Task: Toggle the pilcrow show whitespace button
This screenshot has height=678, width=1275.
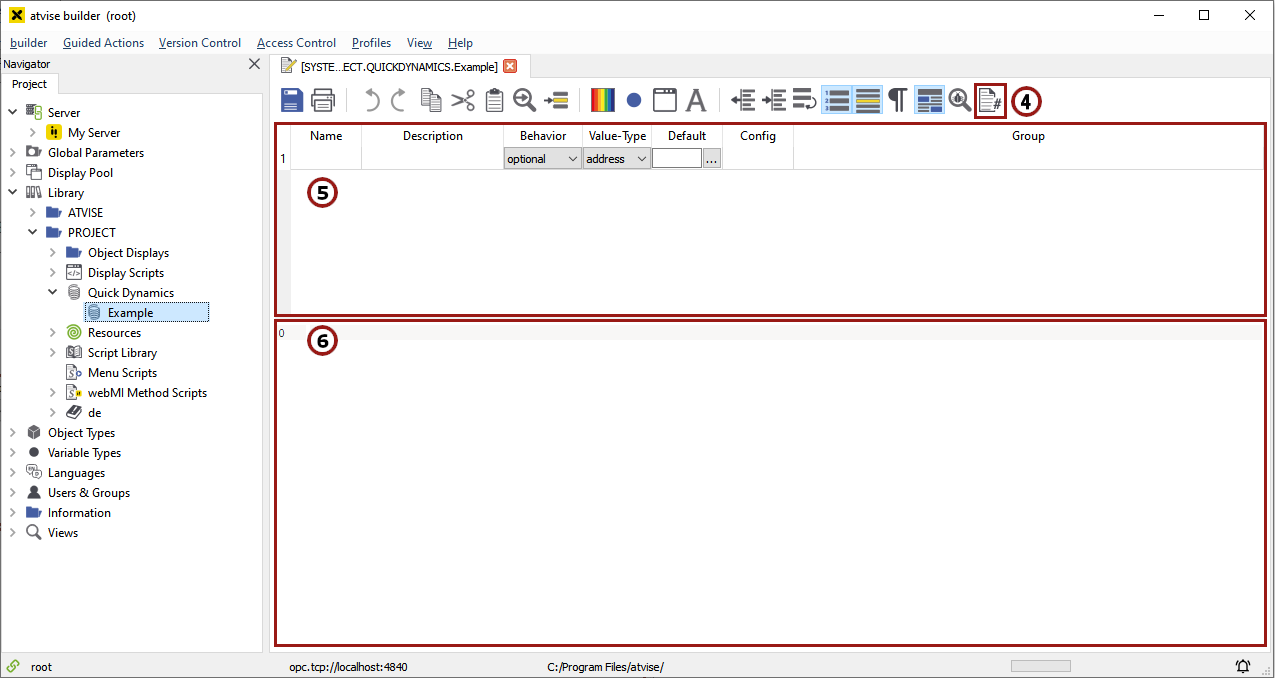Action: (x=898, y=100)
